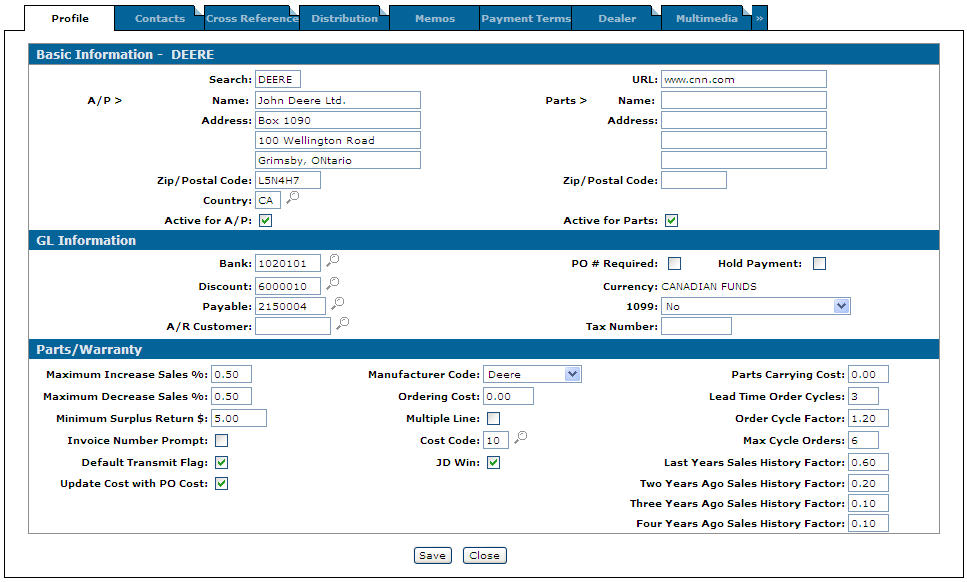Uncheck Update Cost with PO Cost

pos(221,483)
